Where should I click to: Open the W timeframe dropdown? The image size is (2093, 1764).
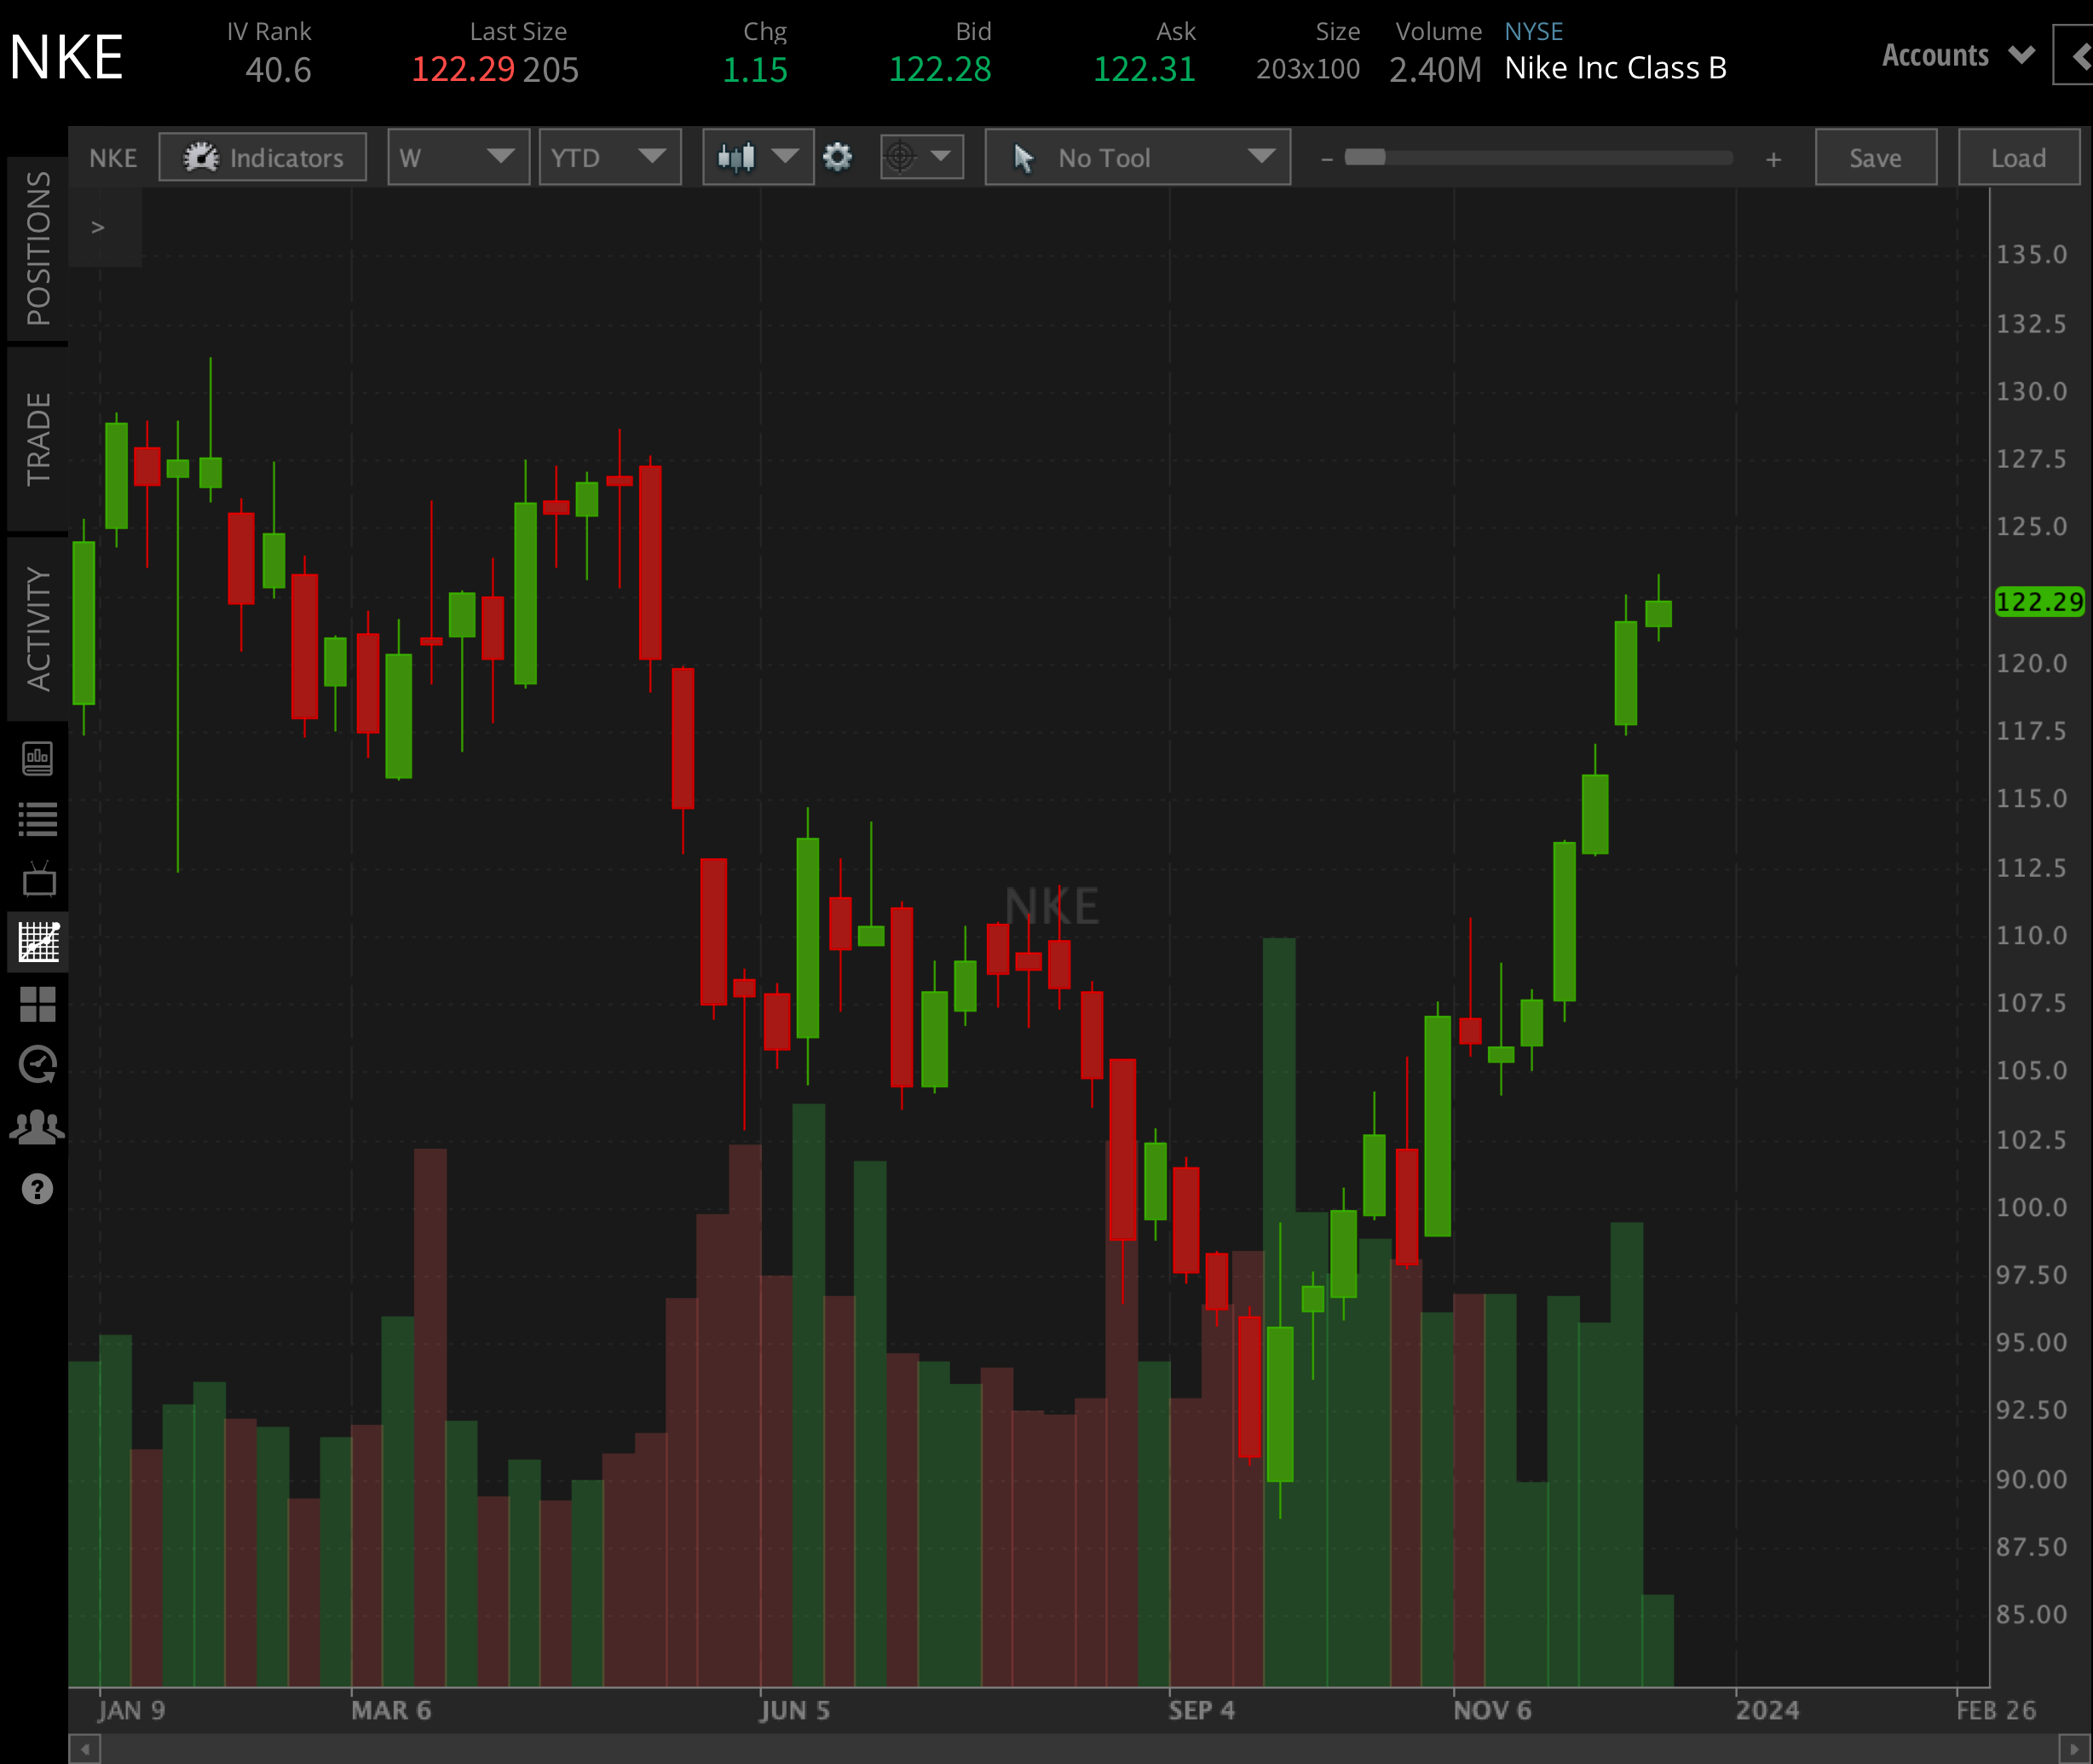458,157
